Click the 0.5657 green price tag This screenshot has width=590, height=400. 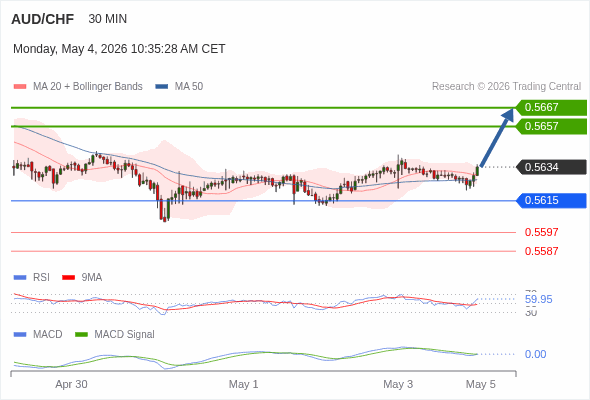point(551,126)
